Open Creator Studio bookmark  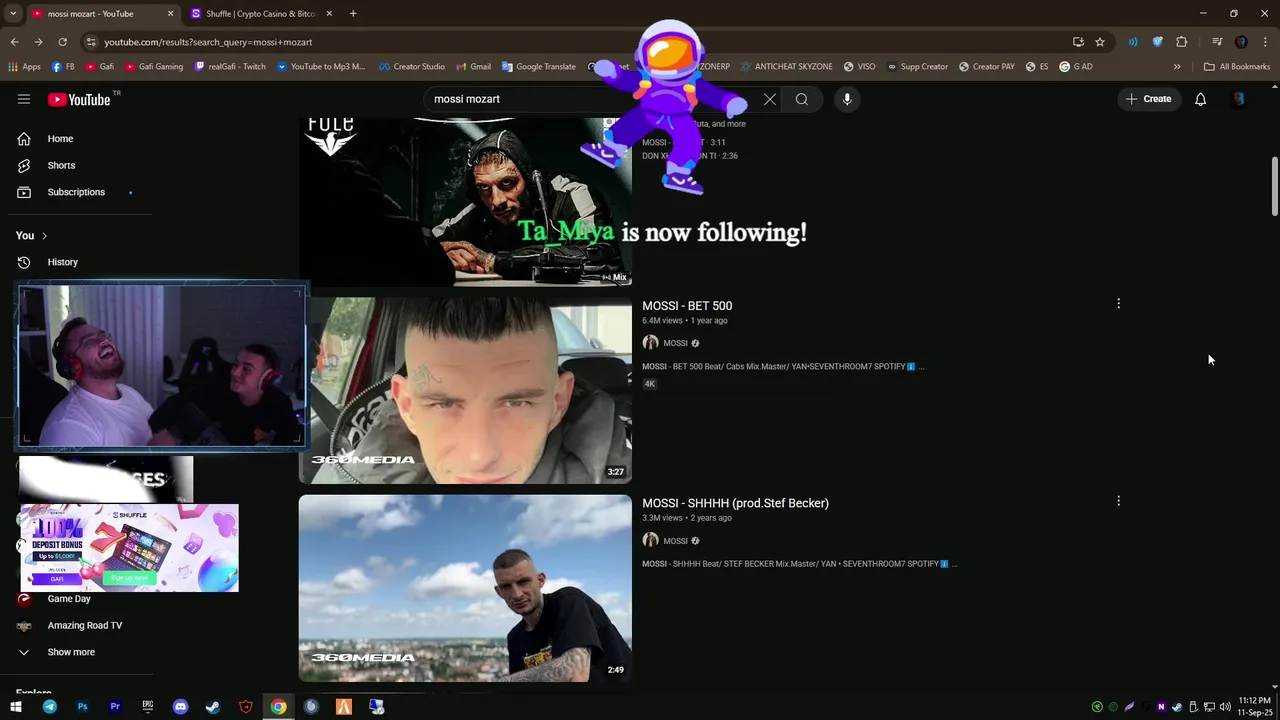coord(411,67)
